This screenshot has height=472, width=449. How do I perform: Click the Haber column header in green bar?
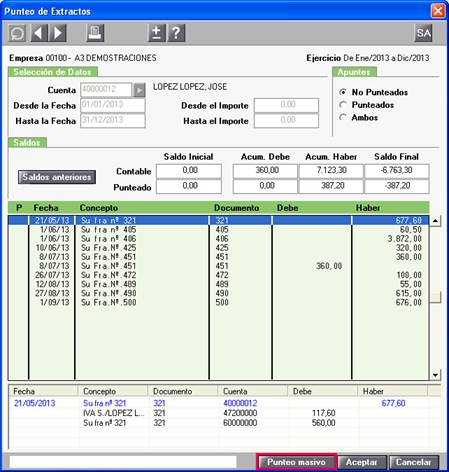click(368, 208)
